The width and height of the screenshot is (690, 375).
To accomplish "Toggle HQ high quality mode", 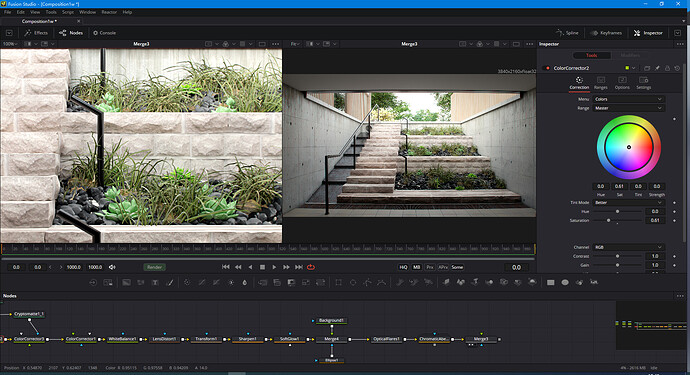I will [x=403, y=267].
